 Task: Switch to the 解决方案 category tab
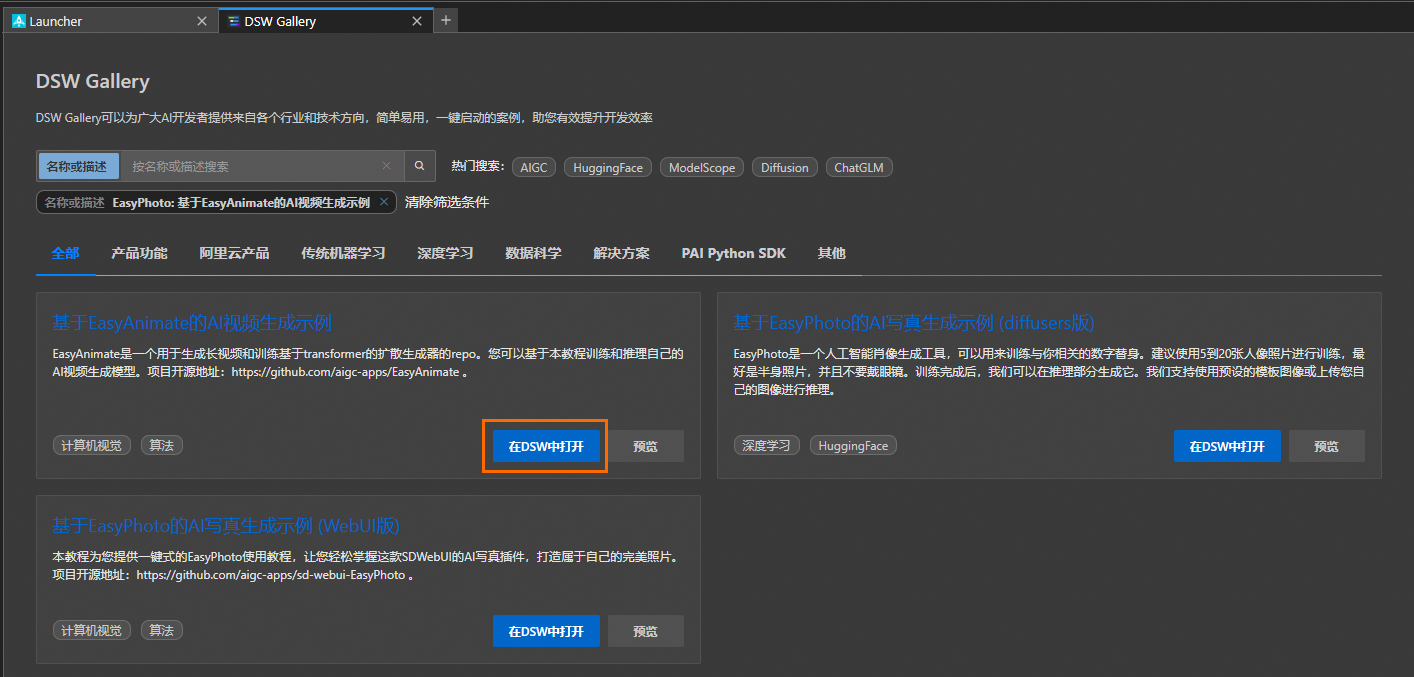point(621,253)
